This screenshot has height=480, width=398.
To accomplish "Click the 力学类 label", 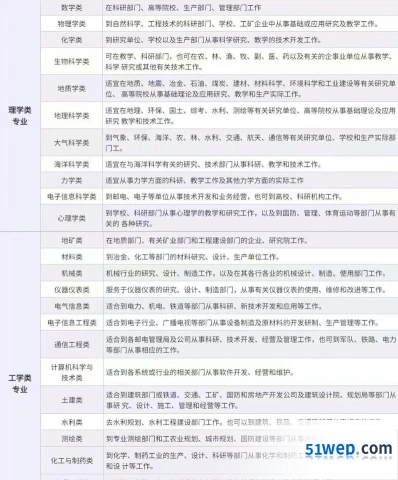I will (x=72, y=181).
